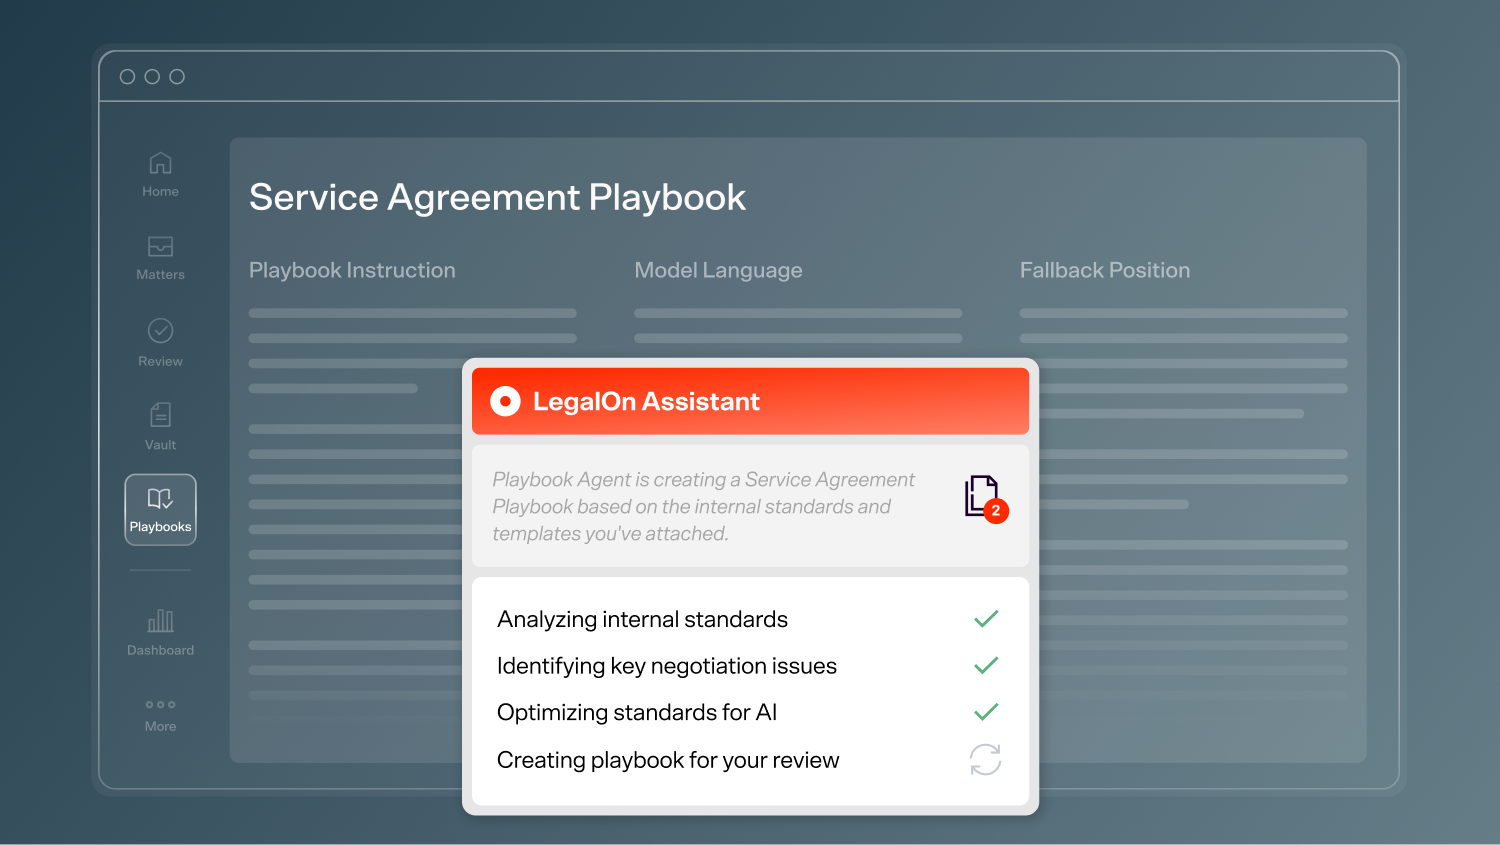Select the Playbook Instruction column header
Image resolution: width=1500 pixels, height=845 pixels.
tap(352, 270)
